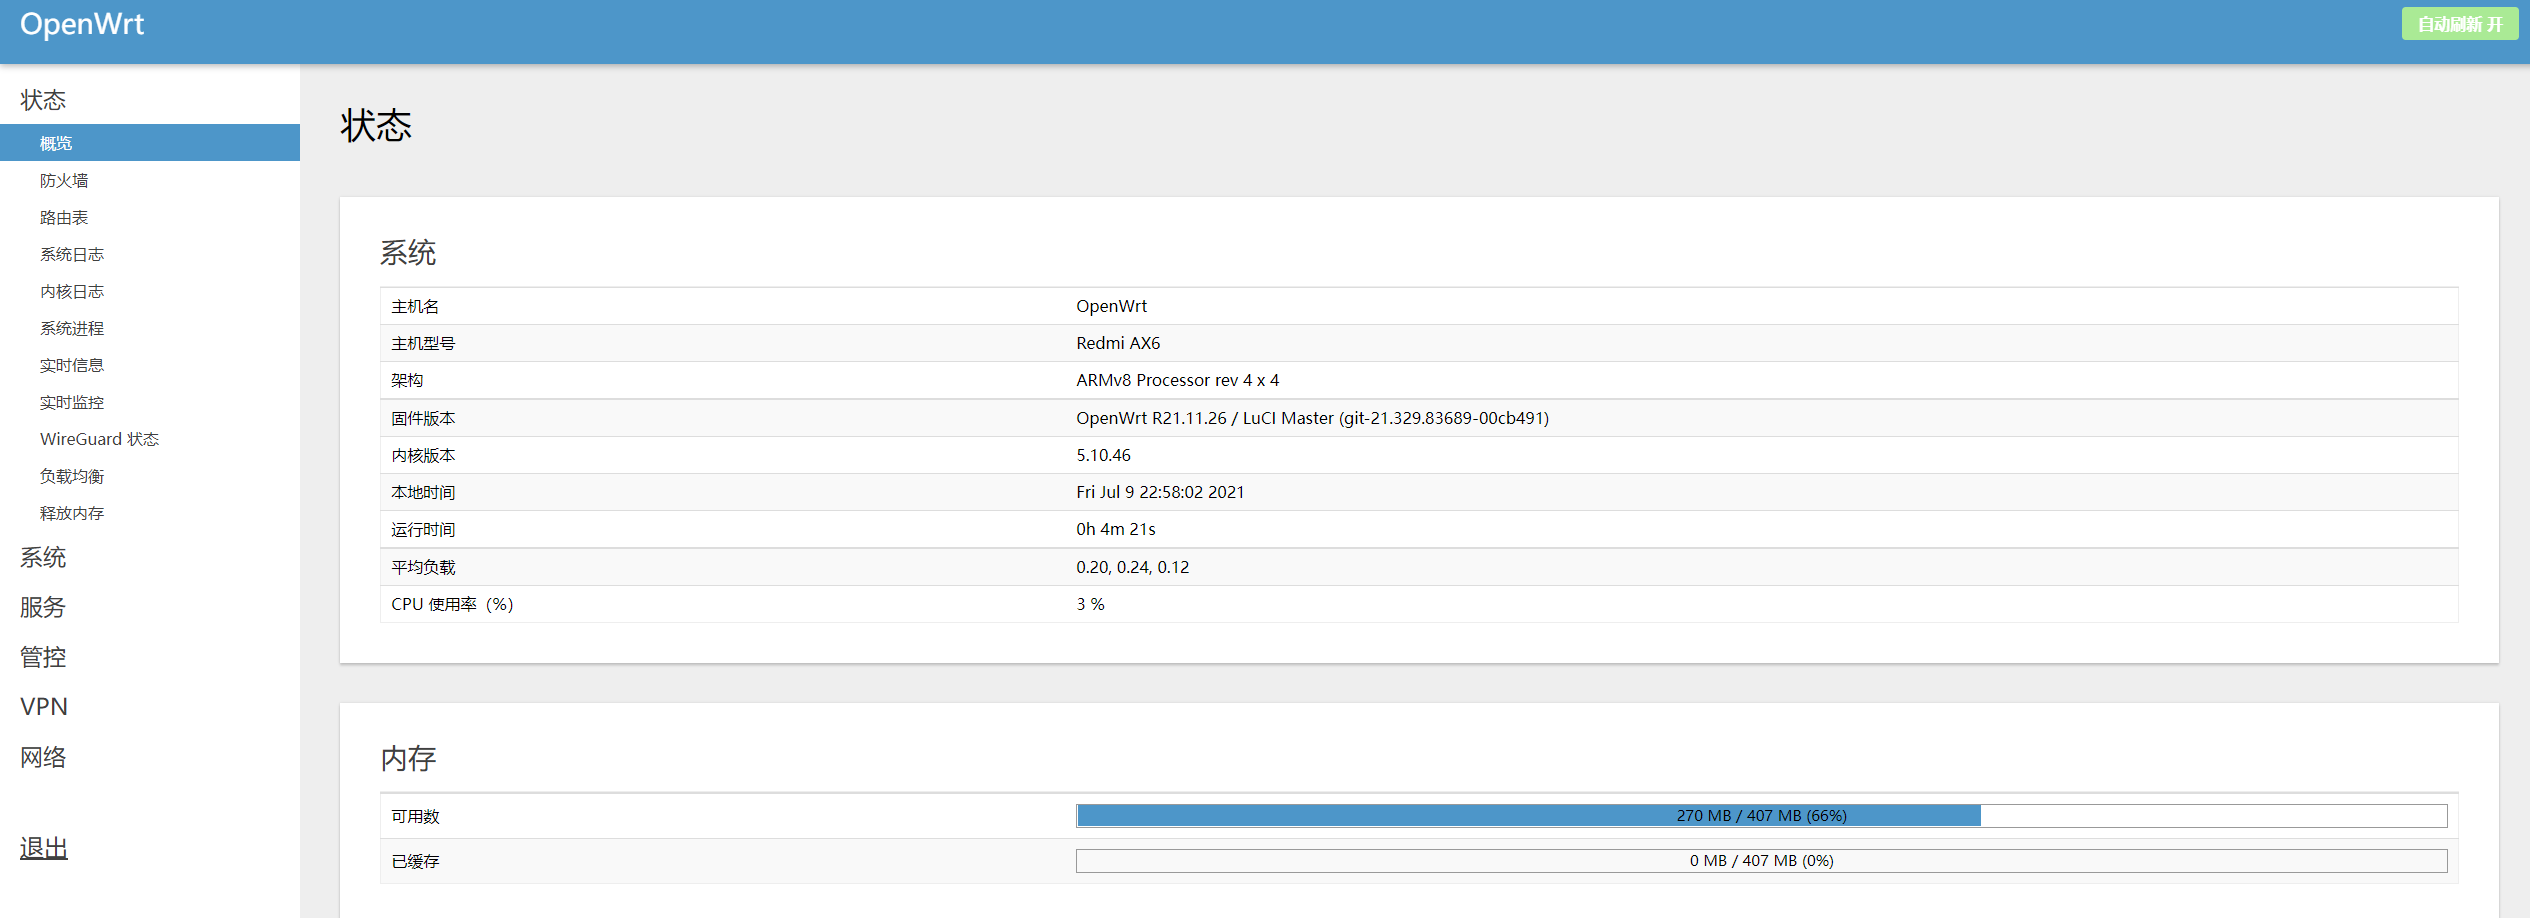Click the OpenWrt logo title
This screenshot has width=2530, height=918.
coord(82,24)
